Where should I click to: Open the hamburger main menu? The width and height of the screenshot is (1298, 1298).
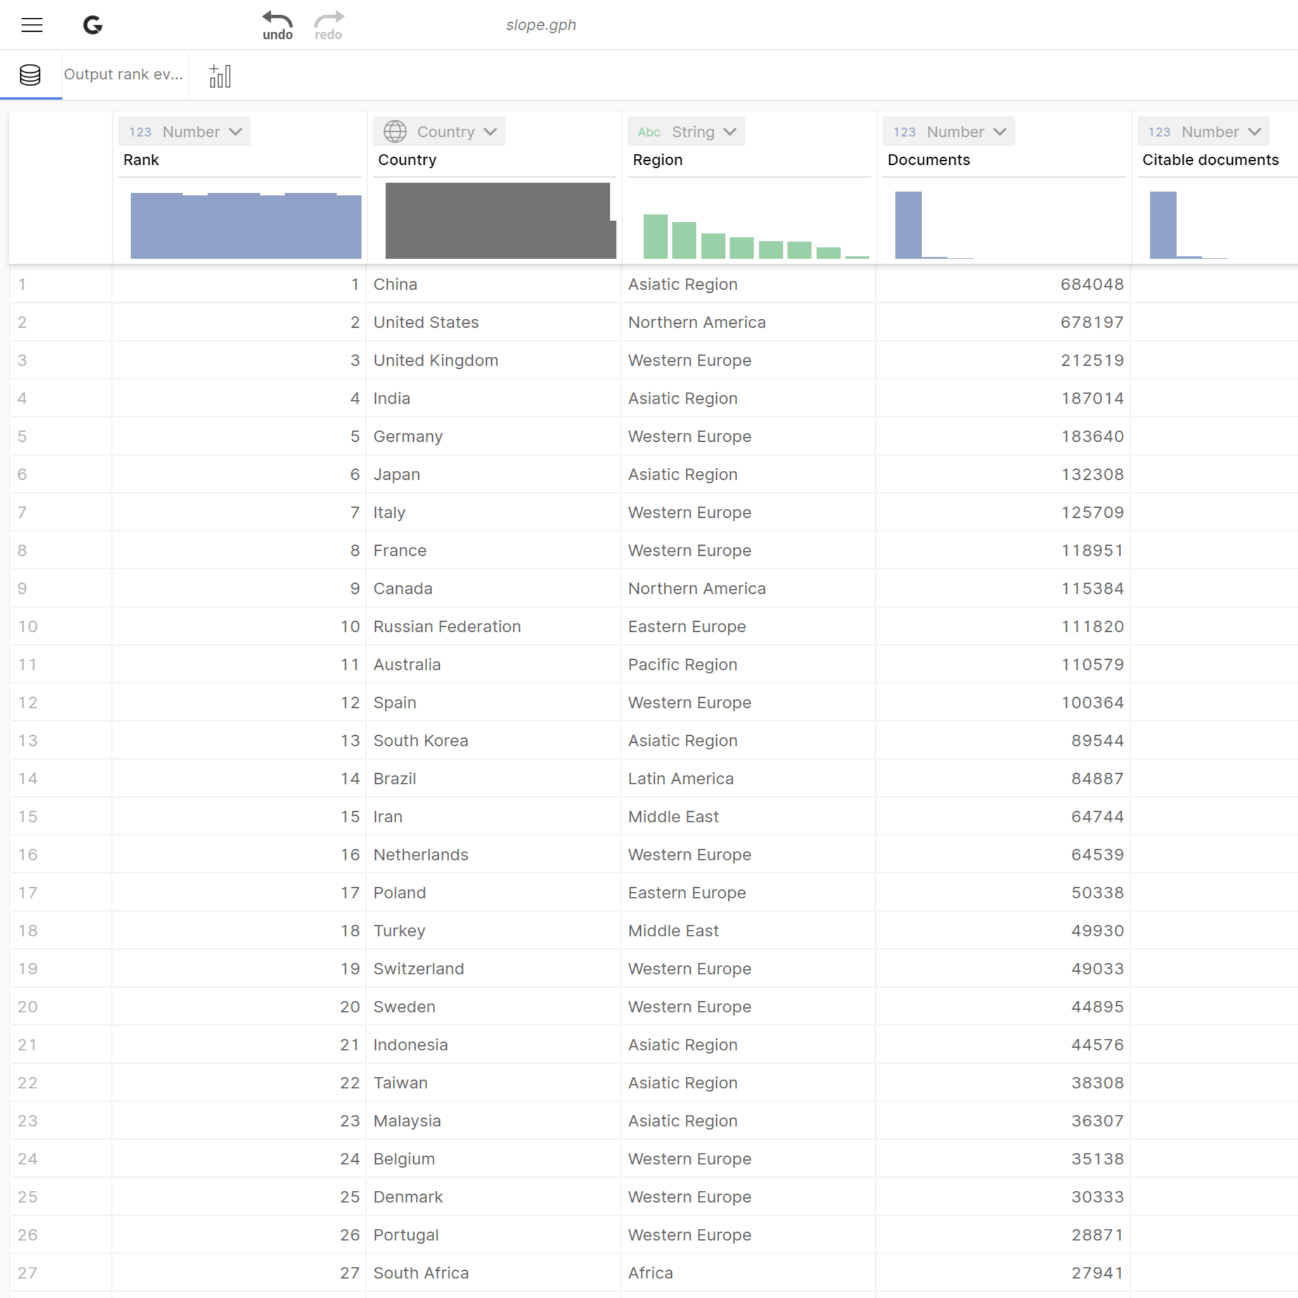point(32,25)
